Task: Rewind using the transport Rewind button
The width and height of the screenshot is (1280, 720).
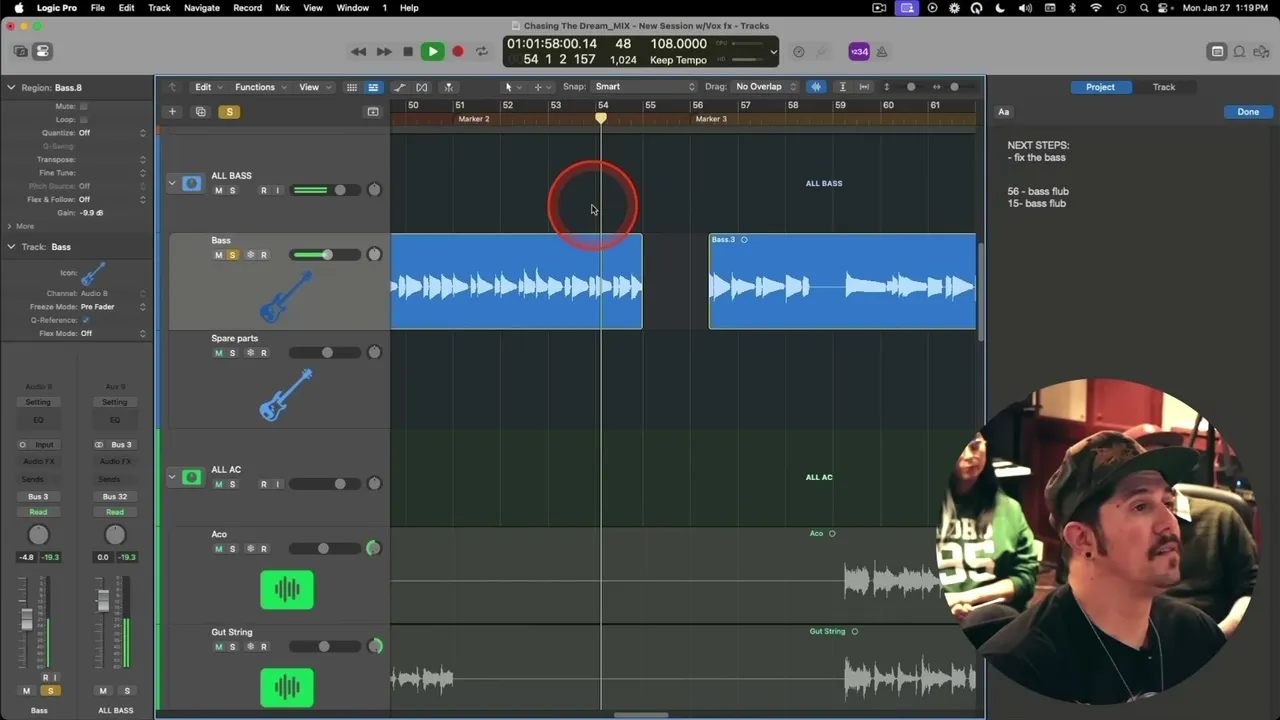Action: tap(358, 51)
